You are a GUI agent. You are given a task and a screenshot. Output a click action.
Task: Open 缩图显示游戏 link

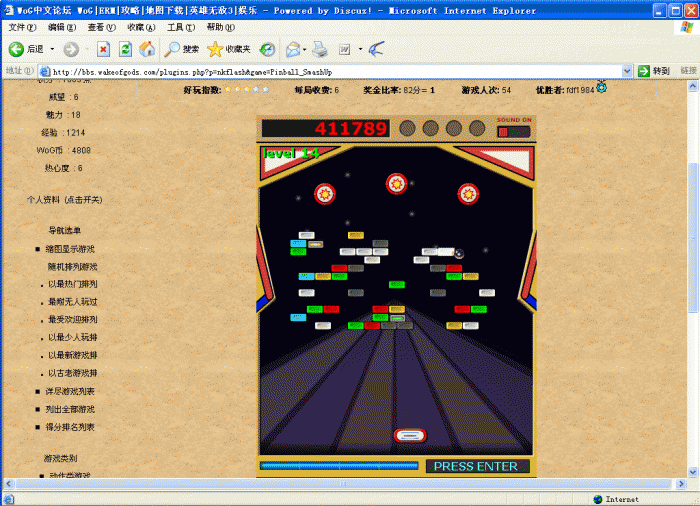70,249
